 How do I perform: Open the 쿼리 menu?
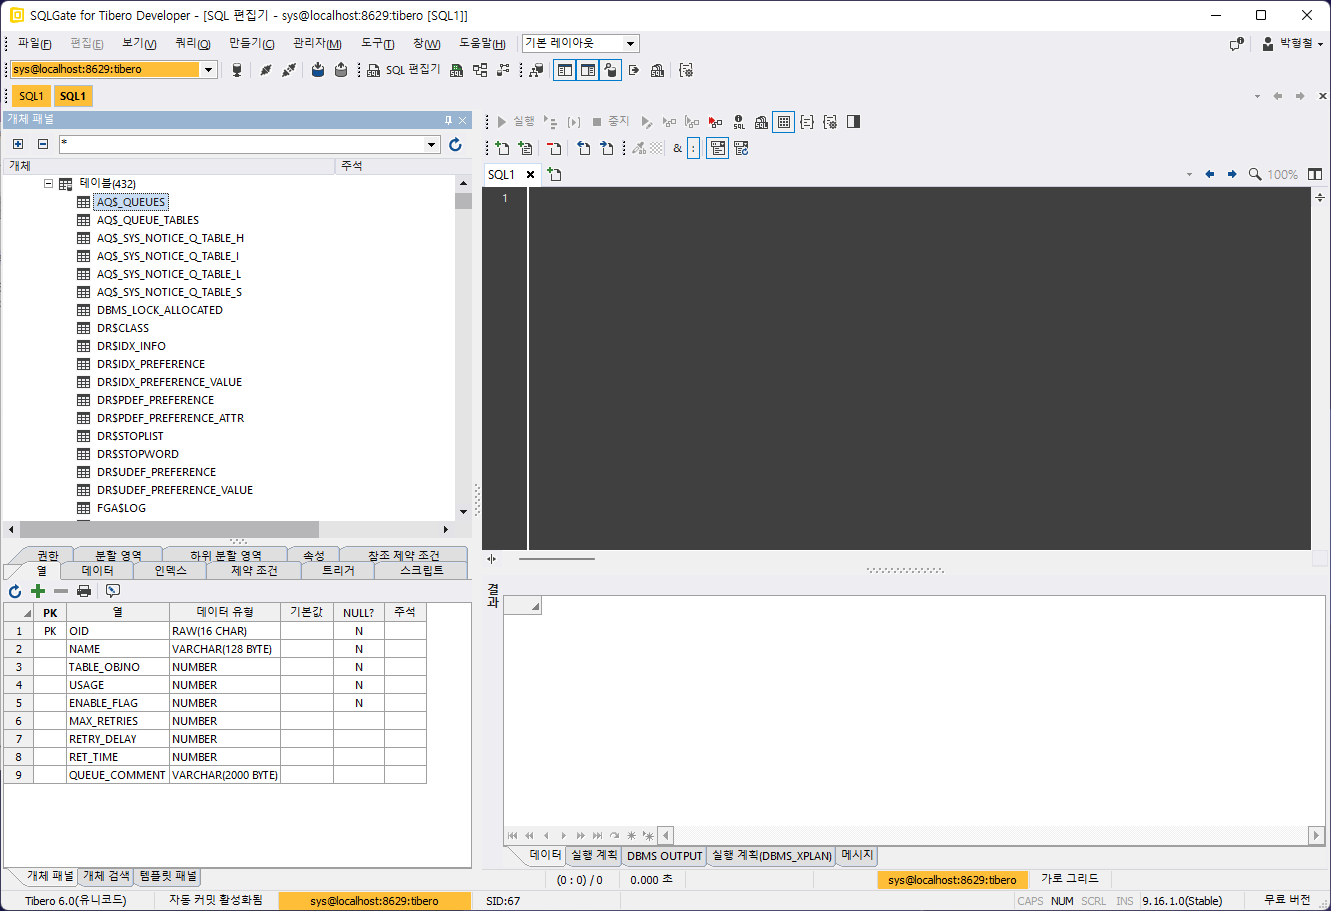tap(192, 44)
